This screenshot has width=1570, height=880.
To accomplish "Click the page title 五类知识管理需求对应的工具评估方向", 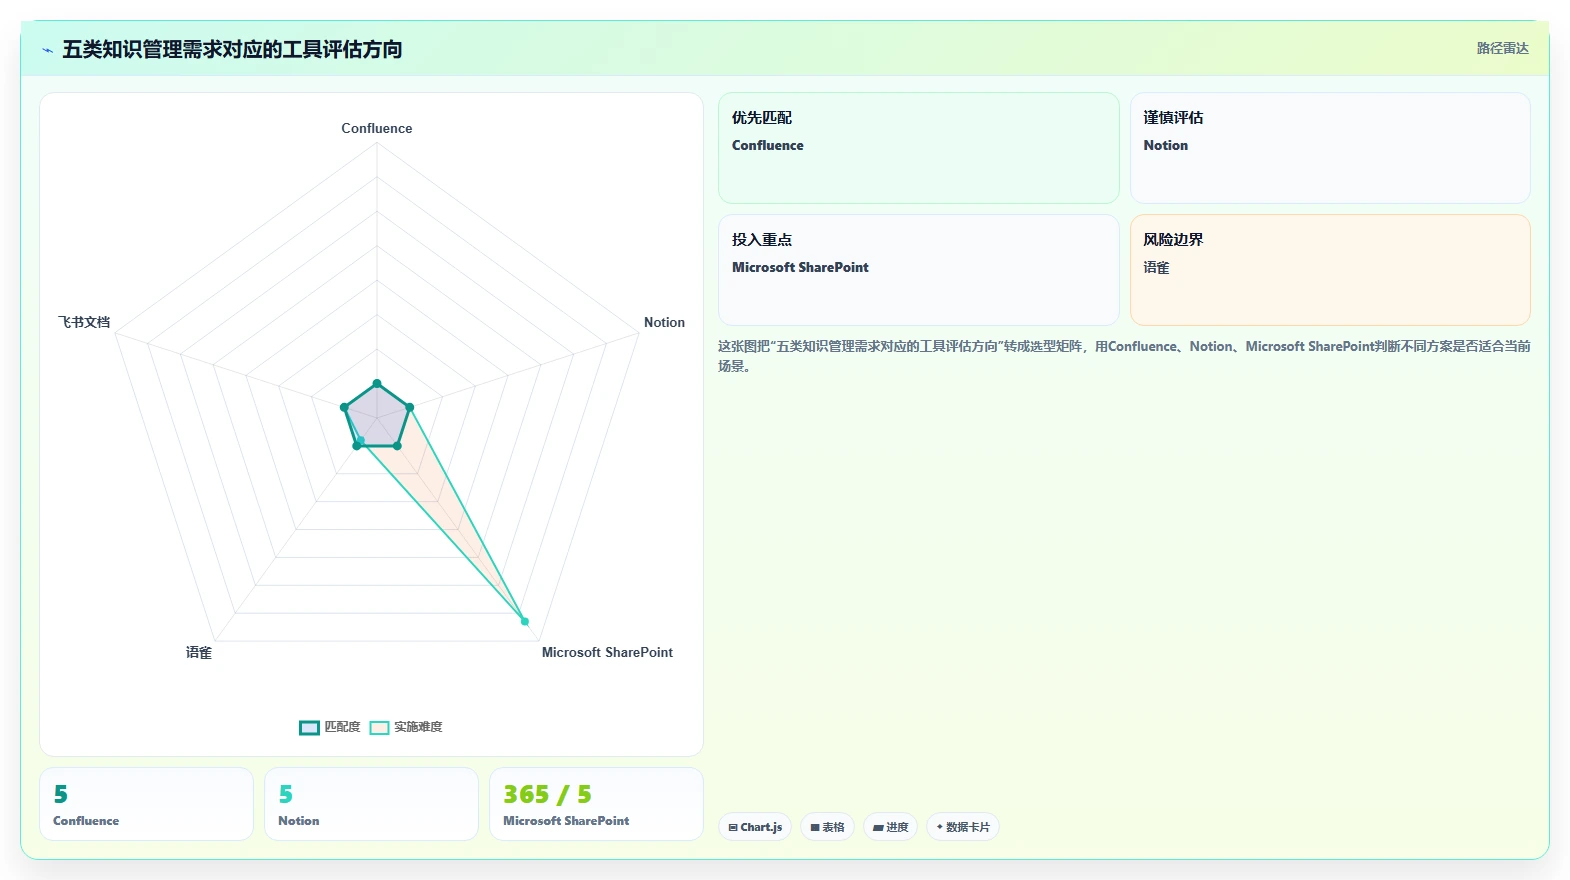I will (232, 49).
